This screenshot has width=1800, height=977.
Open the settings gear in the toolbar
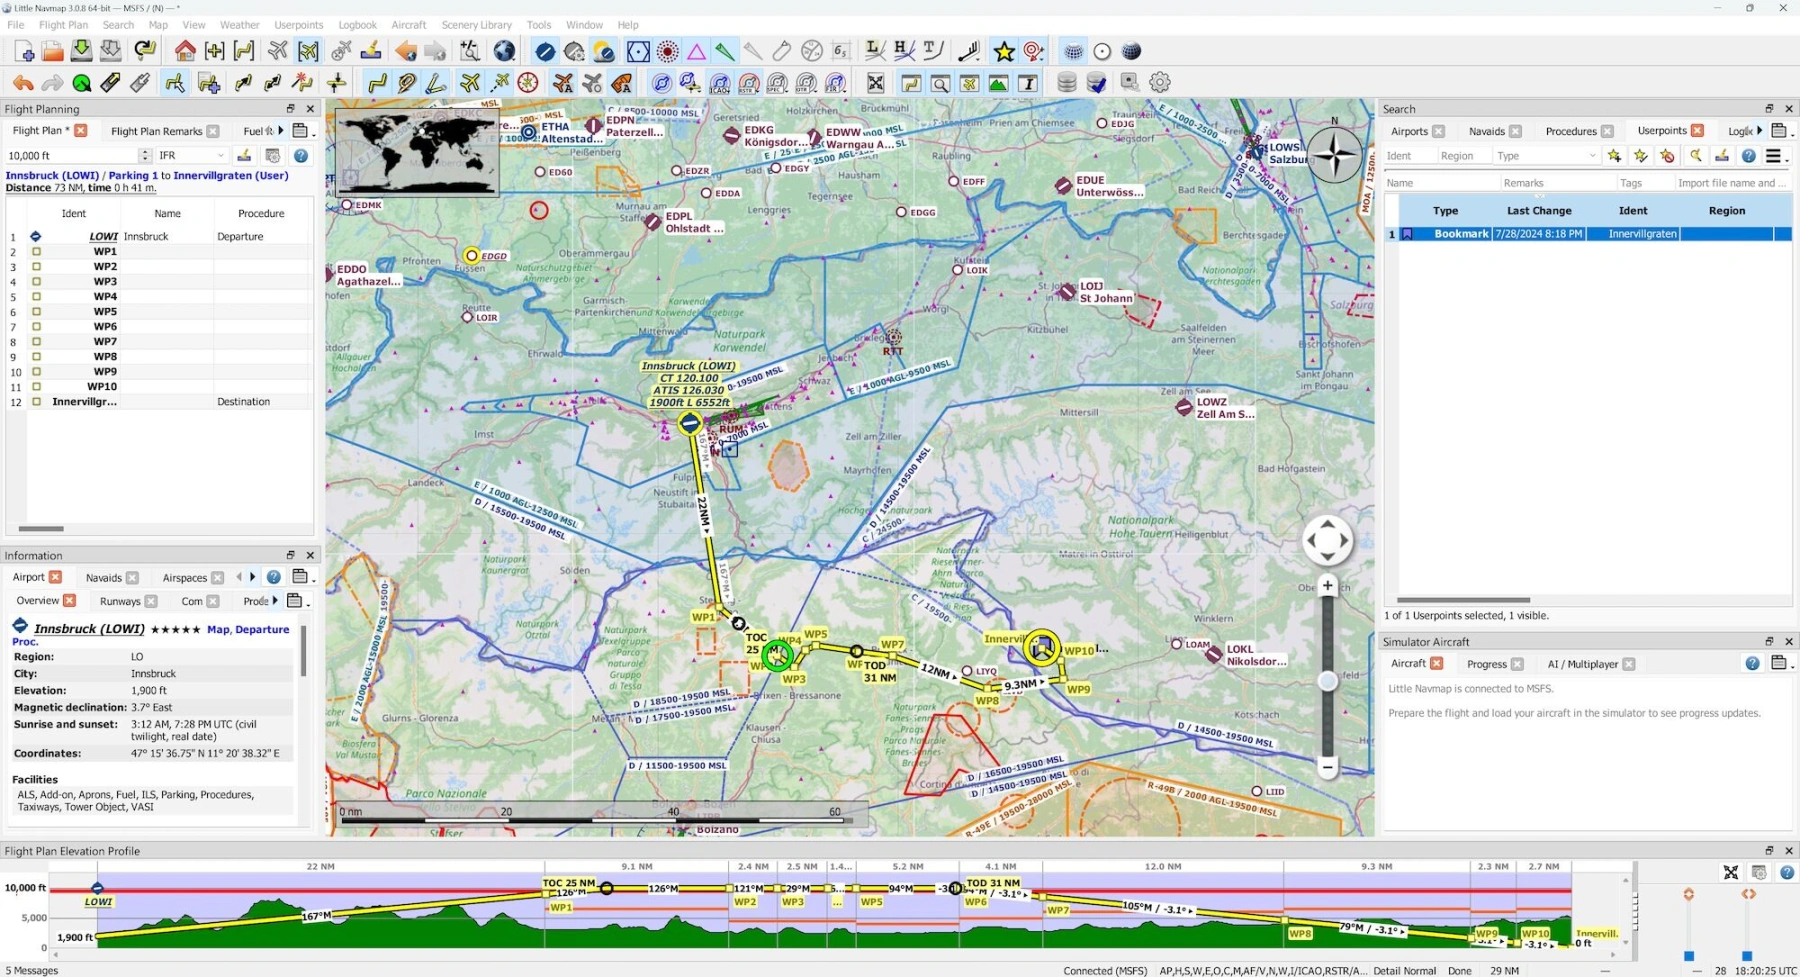[x=1160, y=83]
